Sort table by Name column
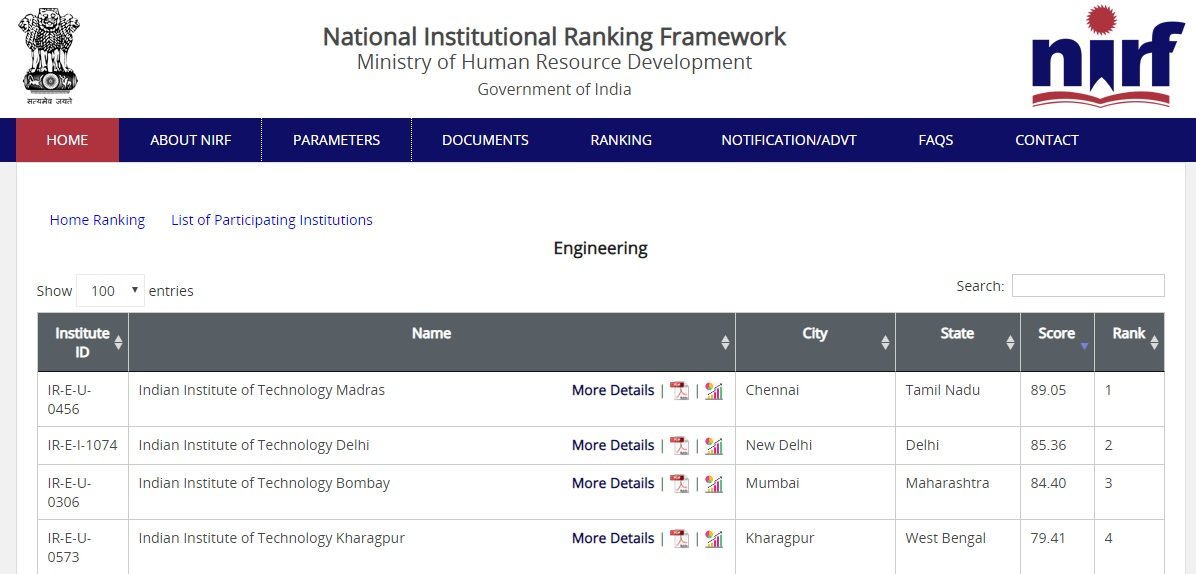1196x574 pixels. [432, 342]
